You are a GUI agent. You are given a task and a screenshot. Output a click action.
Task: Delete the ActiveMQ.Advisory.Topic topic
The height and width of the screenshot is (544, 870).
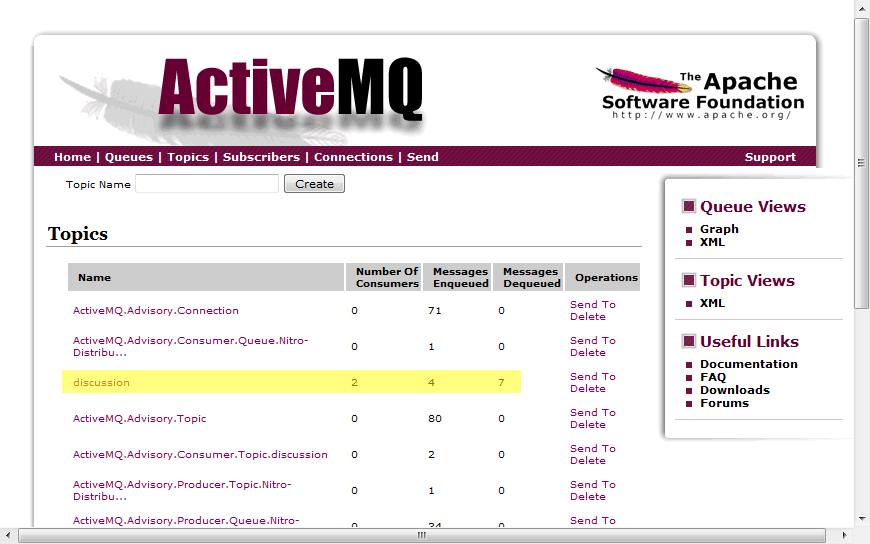coord(588,425)
